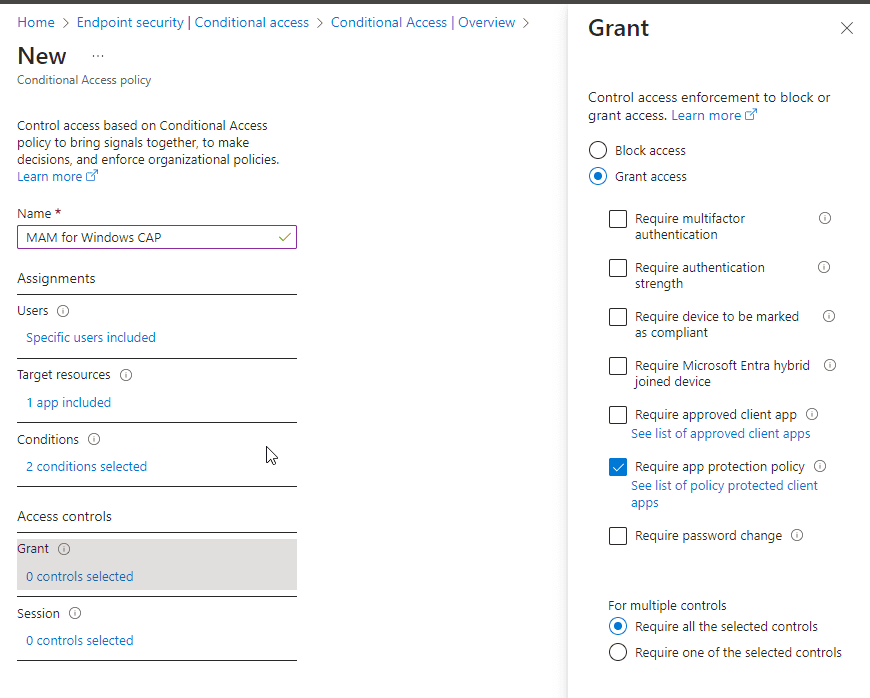Click info icon for Require app protection policy
Image resolution: width=870 pixels, height=698 pixels.
pyautogui.click(x=820, y=466)
